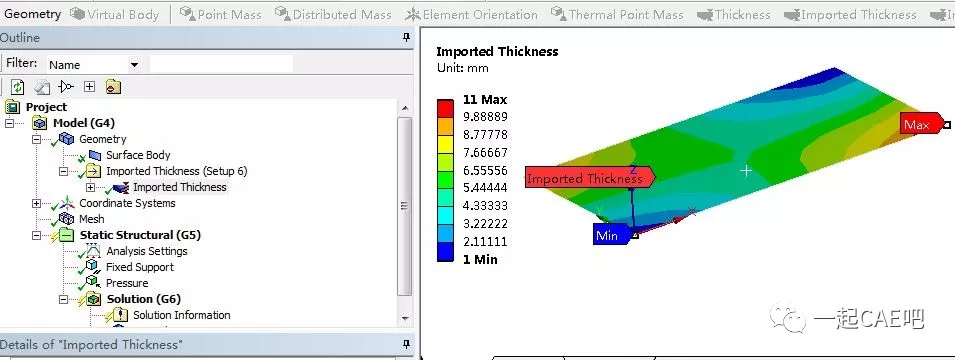Click the Imported Thickness (Setup 6) folder icon

click(93, 171)
